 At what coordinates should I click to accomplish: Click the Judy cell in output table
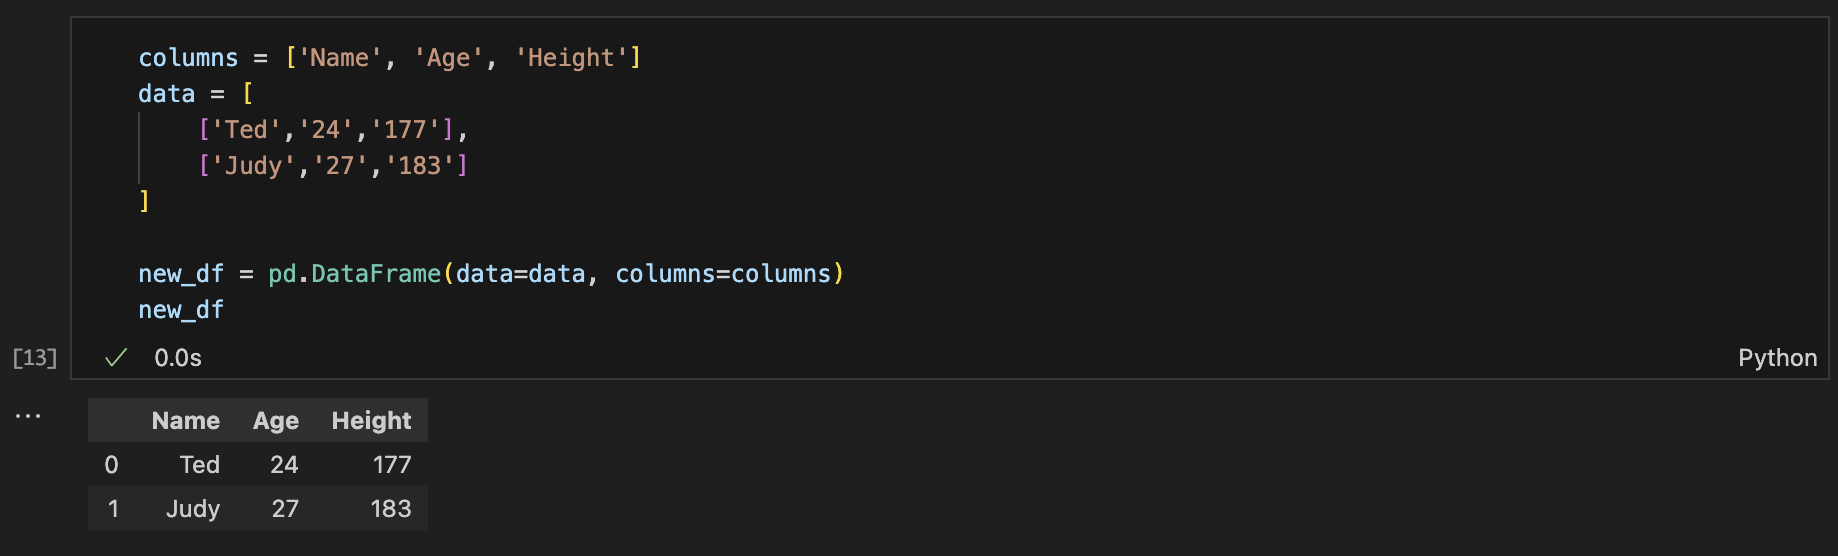(193, 509)
